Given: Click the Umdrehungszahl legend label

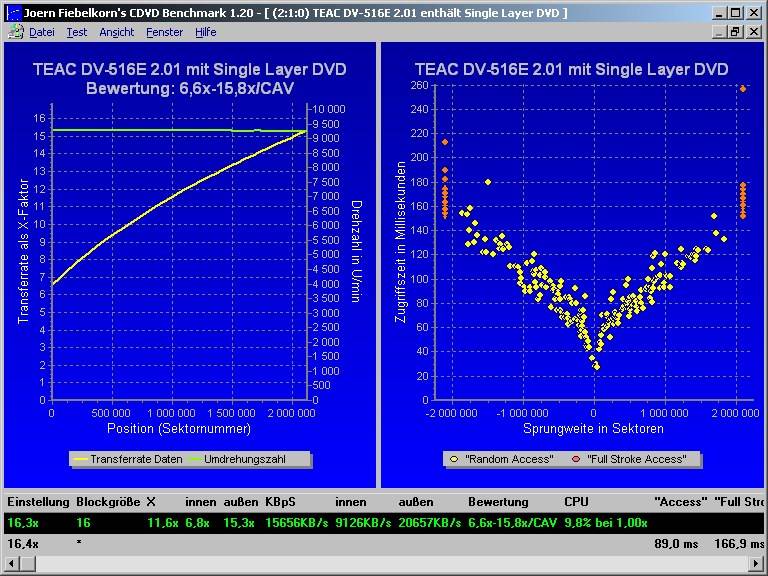Looking at the screenshot, I should coord(245,459).
